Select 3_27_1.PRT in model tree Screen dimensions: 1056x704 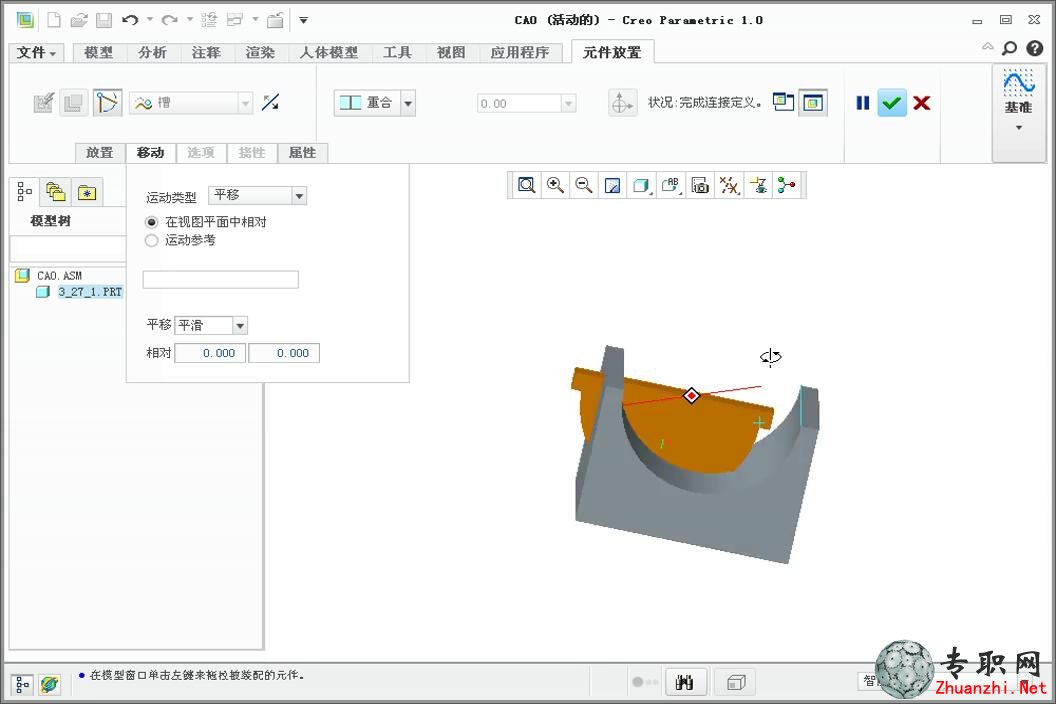click(90, 292)
